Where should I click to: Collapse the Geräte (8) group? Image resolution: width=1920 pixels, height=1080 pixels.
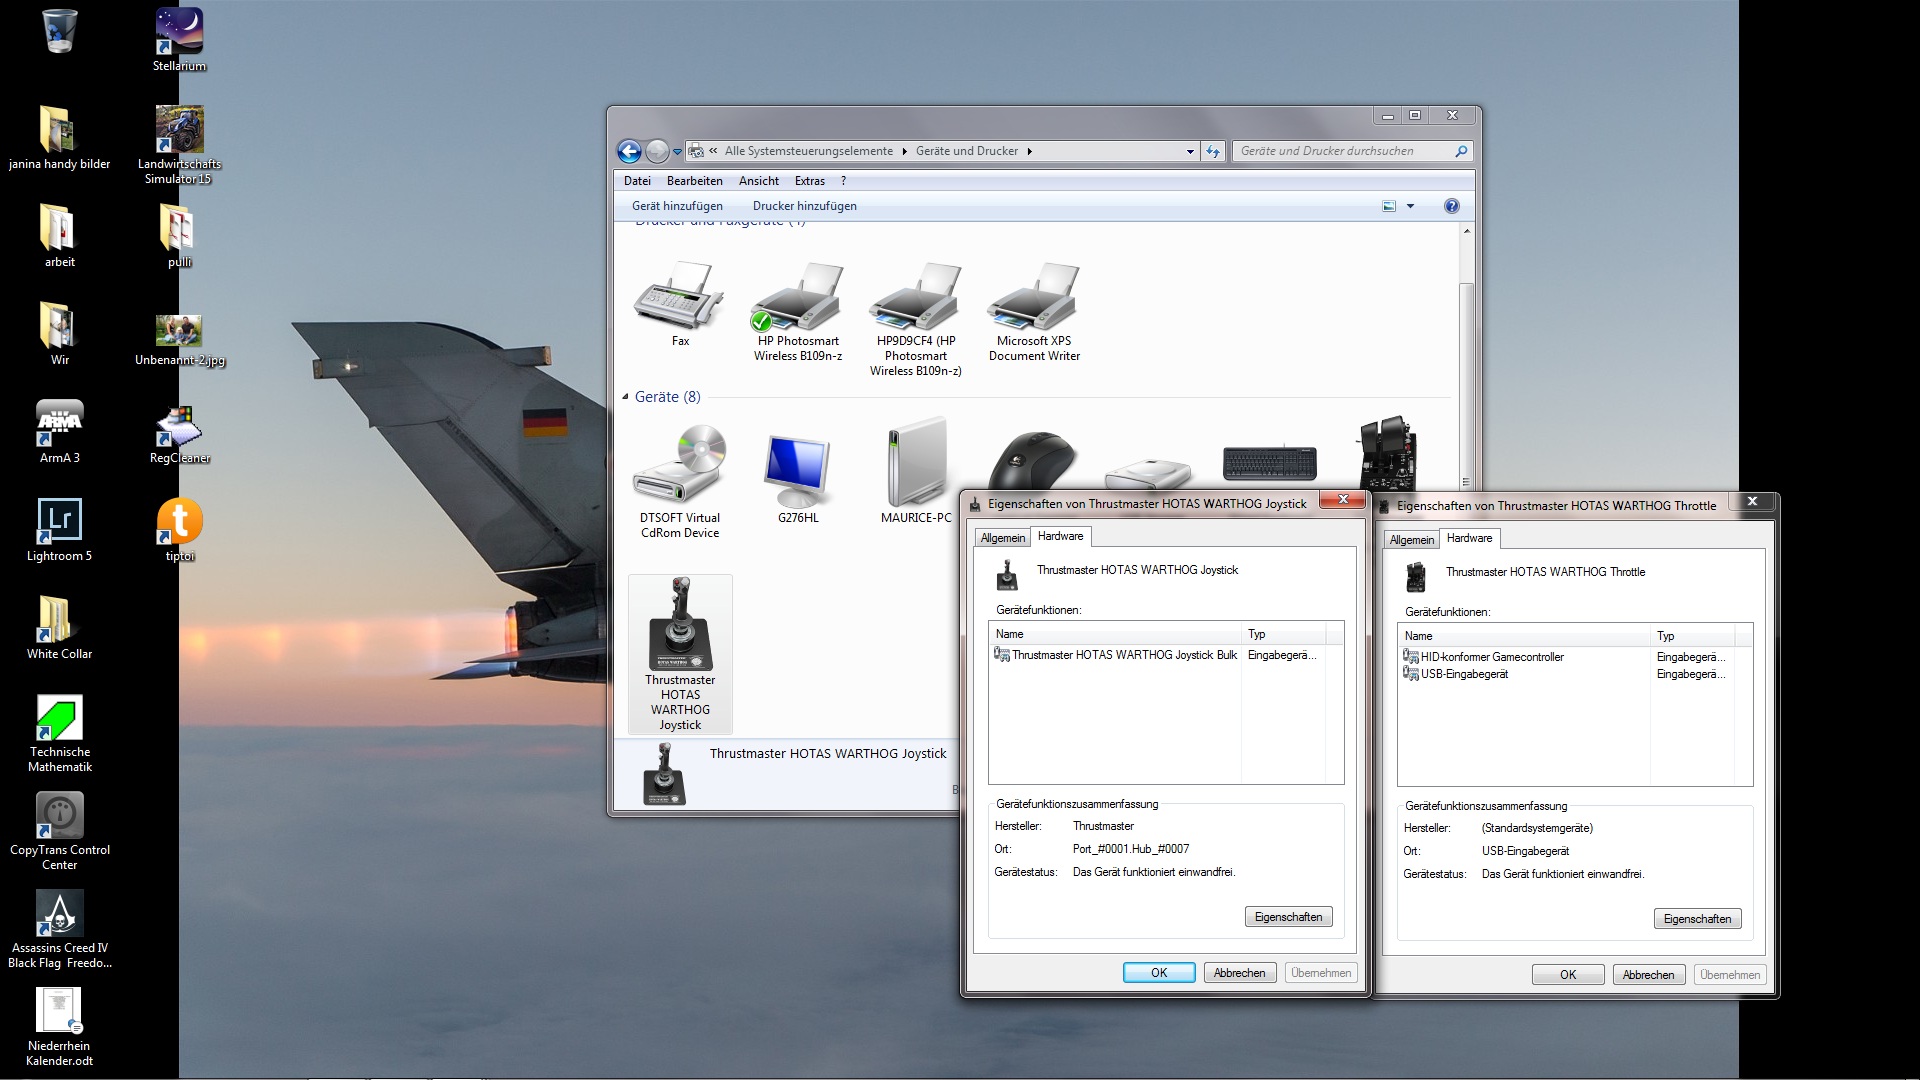(626, 397)
